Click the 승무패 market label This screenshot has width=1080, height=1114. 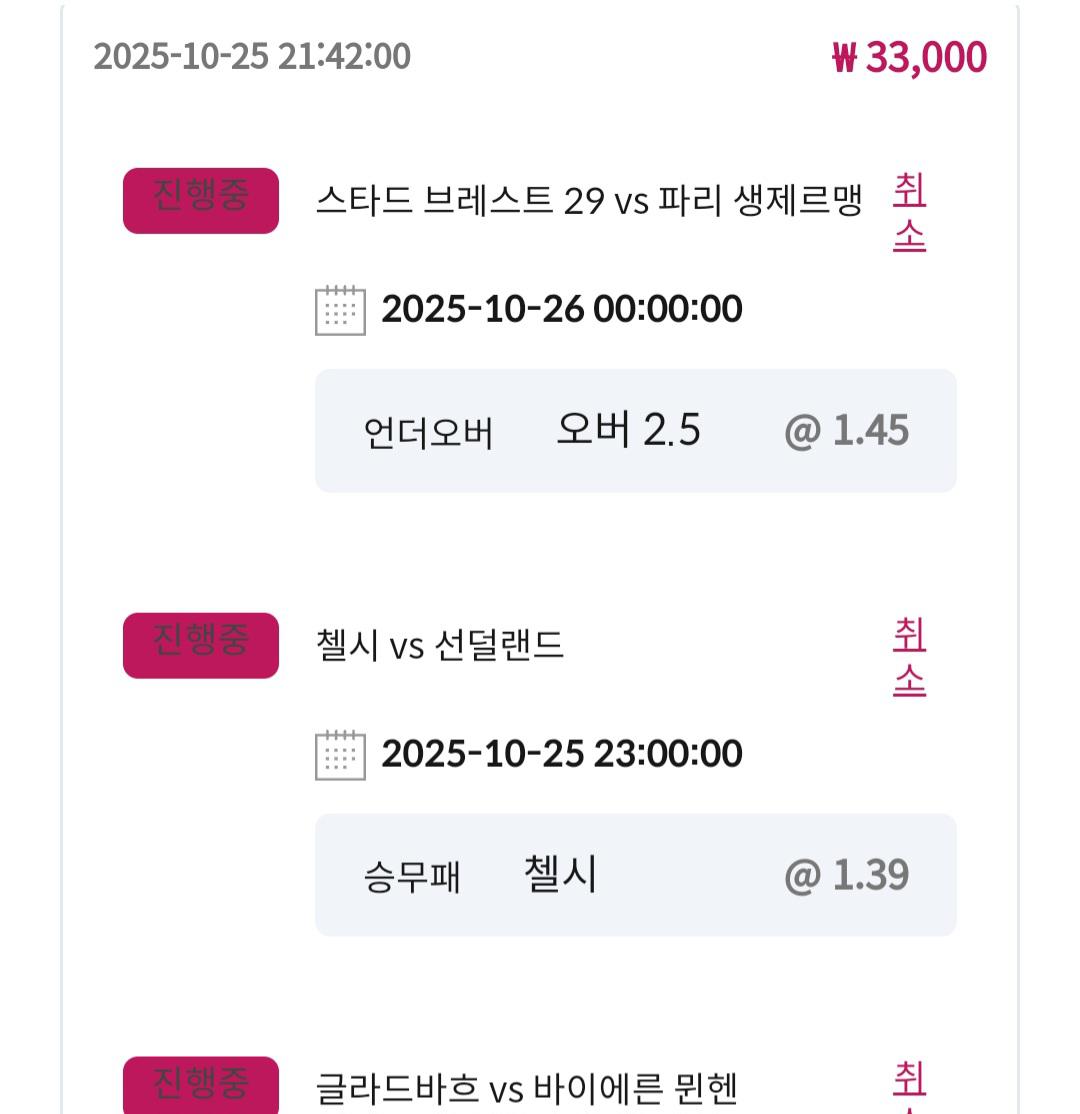[411, 877]
